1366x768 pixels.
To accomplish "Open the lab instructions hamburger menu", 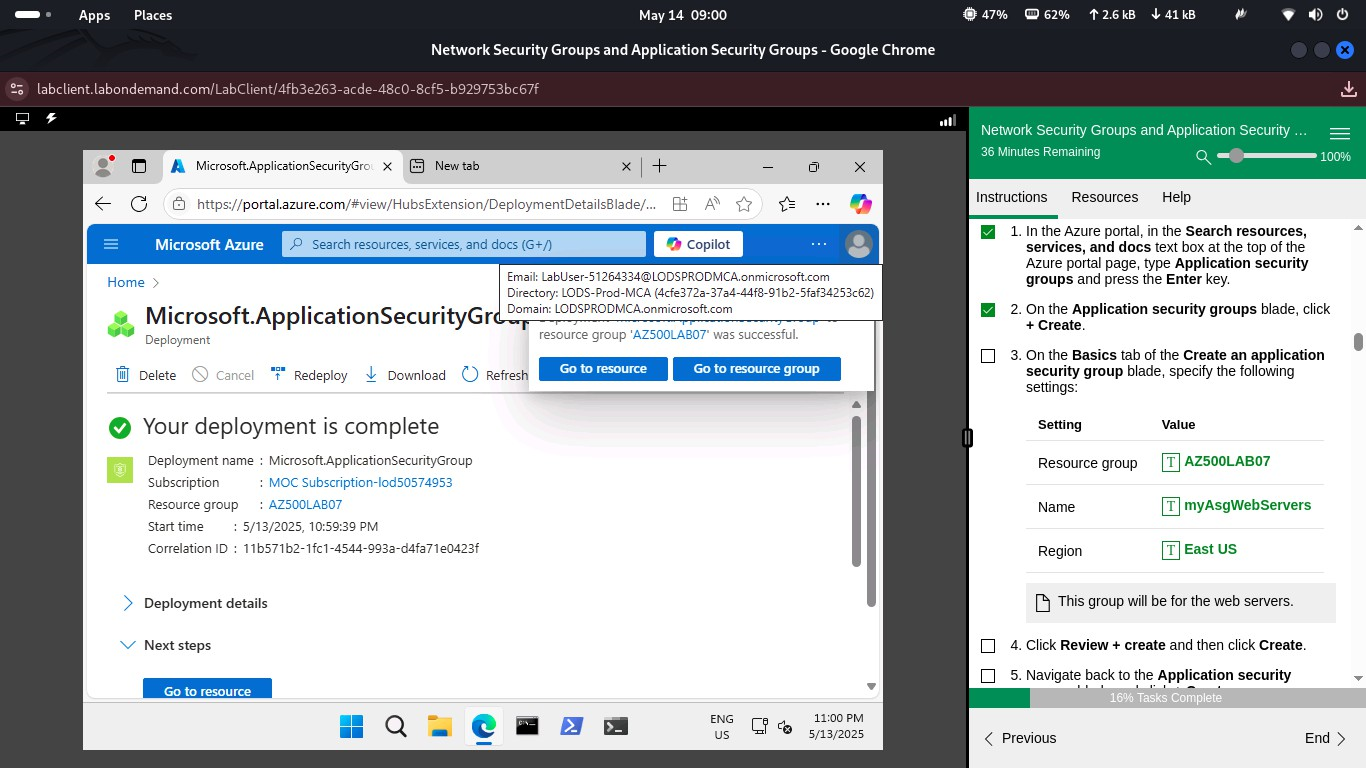I will pyautogui.click(x=1339, y=134).
